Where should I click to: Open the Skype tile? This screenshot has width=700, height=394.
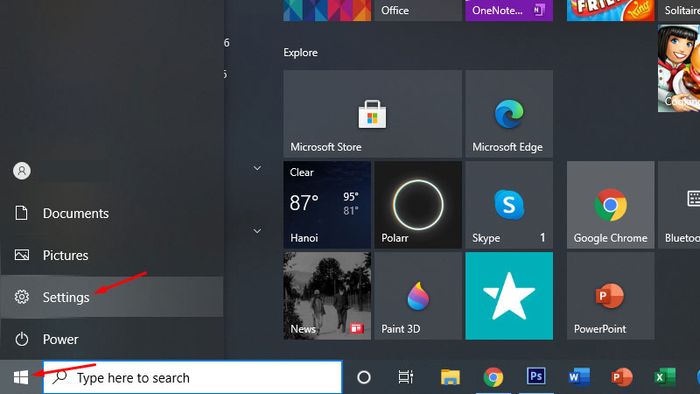click(509, 205)
